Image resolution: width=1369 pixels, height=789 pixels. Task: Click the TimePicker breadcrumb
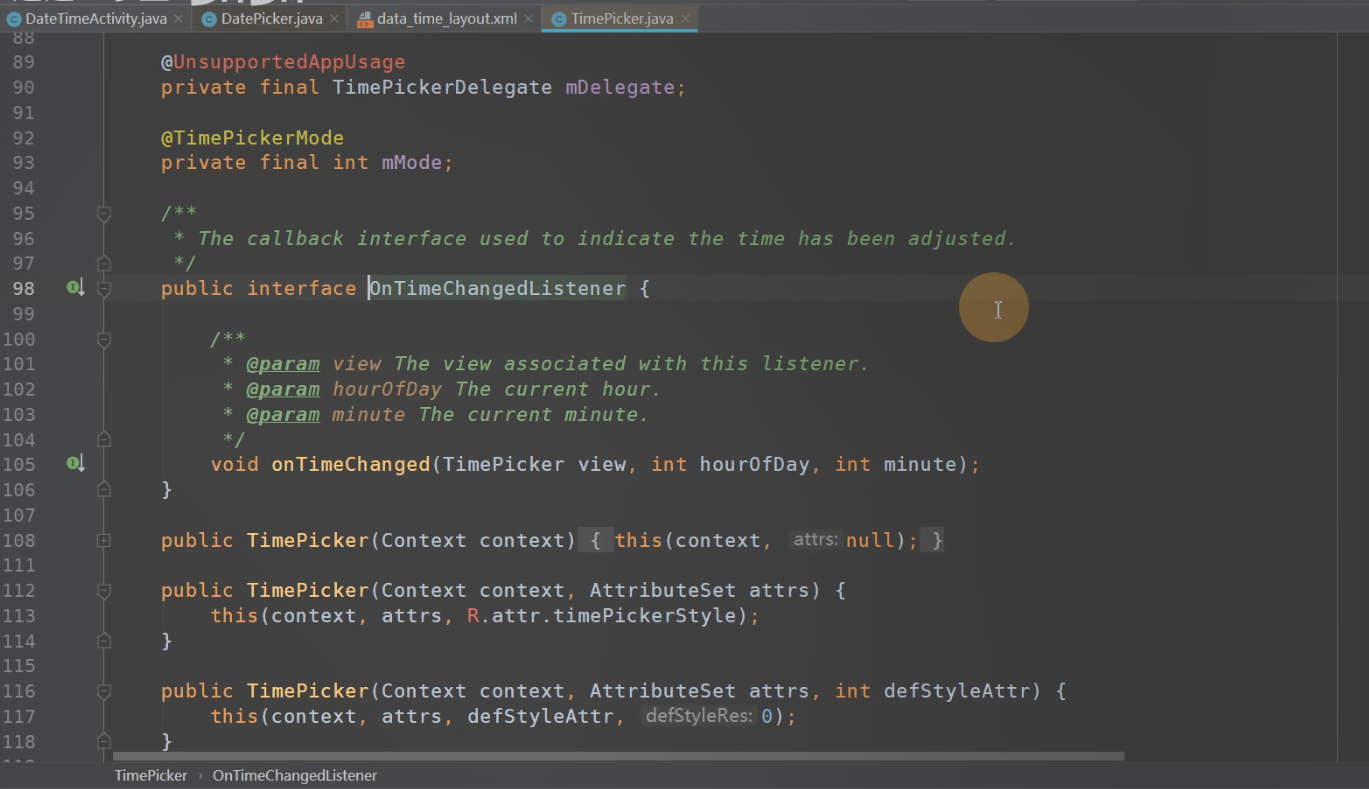tap(151, 775)
